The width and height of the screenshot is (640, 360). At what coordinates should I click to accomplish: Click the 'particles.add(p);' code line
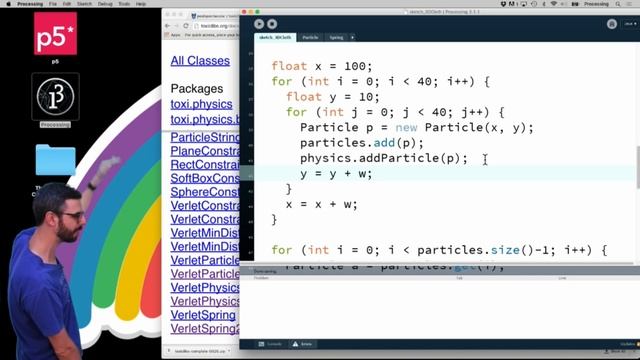[x=362, y=143]
